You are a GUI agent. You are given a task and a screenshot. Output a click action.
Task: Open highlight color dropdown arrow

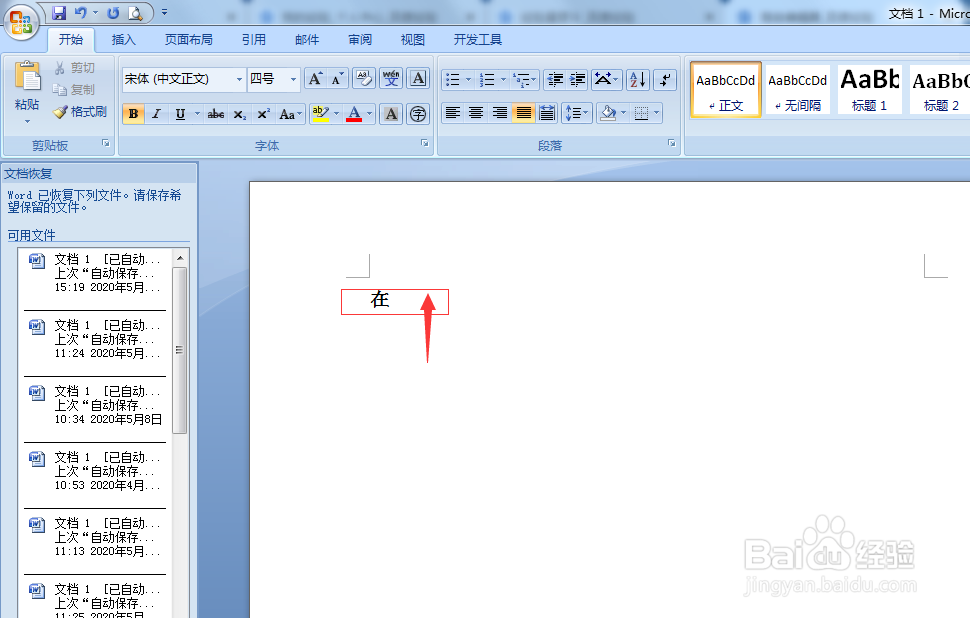click(x=337, y=114)
